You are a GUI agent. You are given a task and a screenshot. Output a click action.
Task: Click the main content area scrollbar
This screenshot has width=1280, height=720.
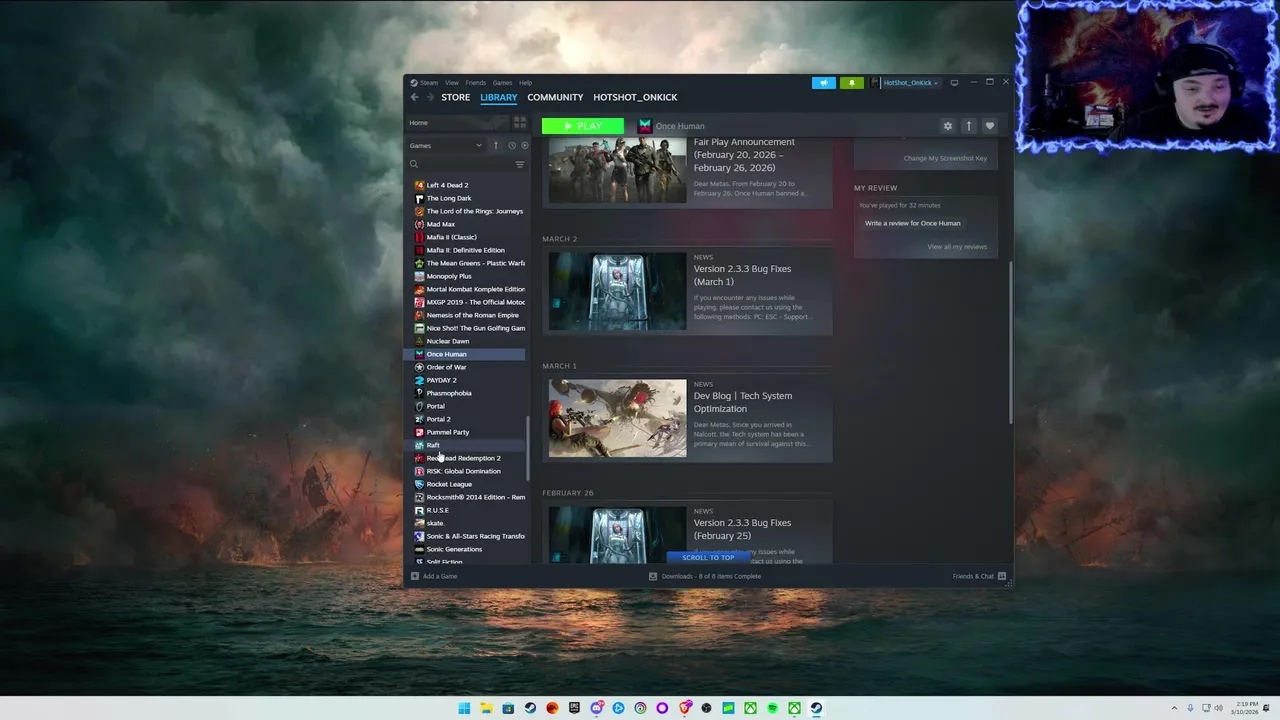[1010, 342]
